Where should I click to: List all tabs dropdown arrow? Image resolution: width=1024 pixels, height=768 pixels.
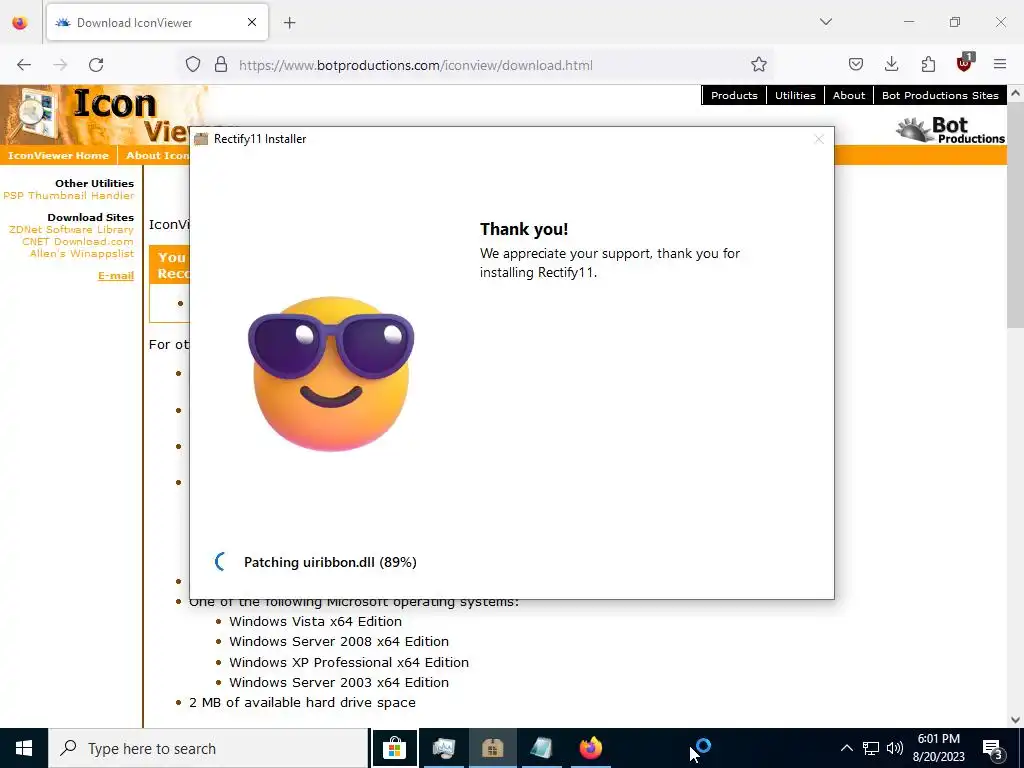point(826,22)
